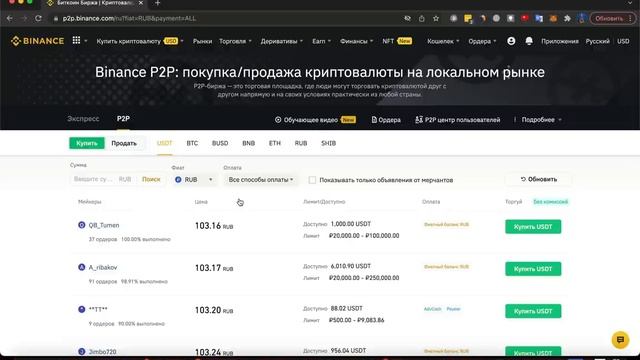
Task: Select the SHIB crypto tab
Action: (x=329, y=143)
